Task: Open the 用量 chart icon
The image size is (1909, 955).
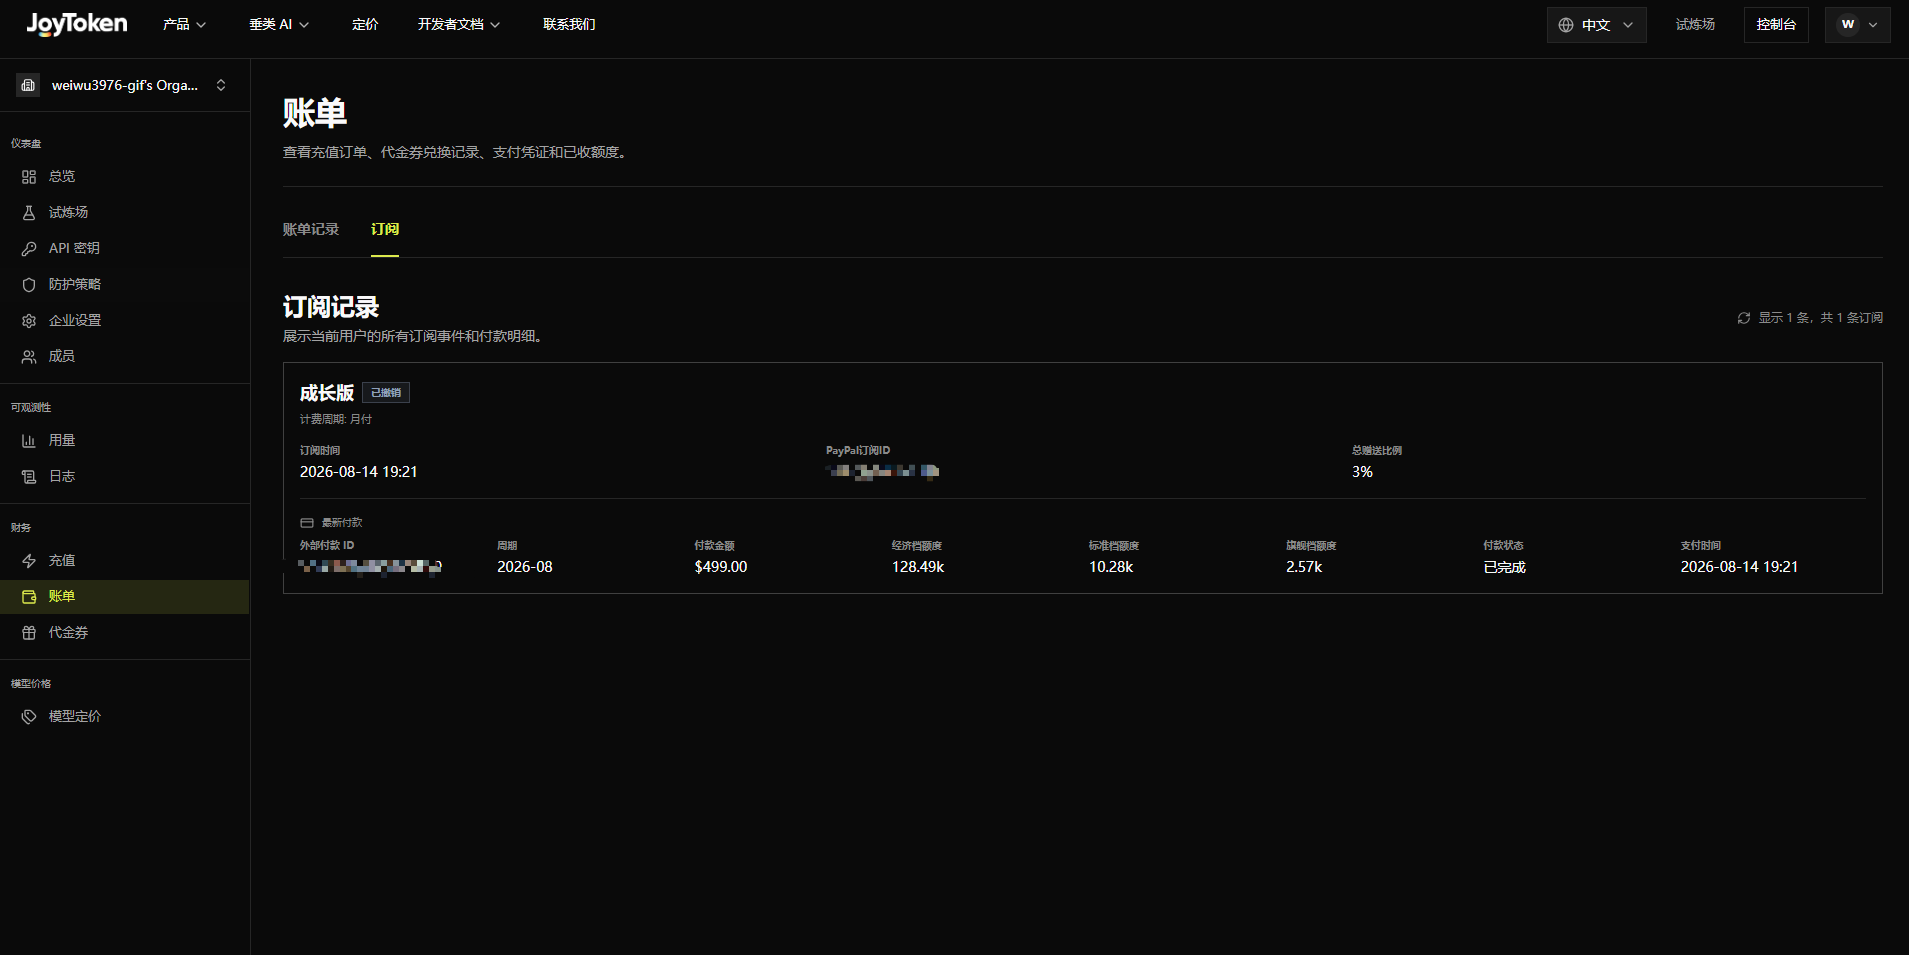Action: (x=29, y=441)
